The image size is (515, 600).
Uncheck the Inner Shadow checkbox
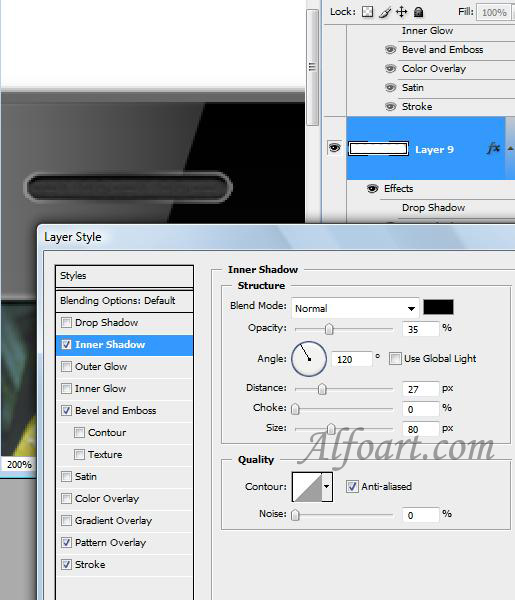click(x=66, y=344)
